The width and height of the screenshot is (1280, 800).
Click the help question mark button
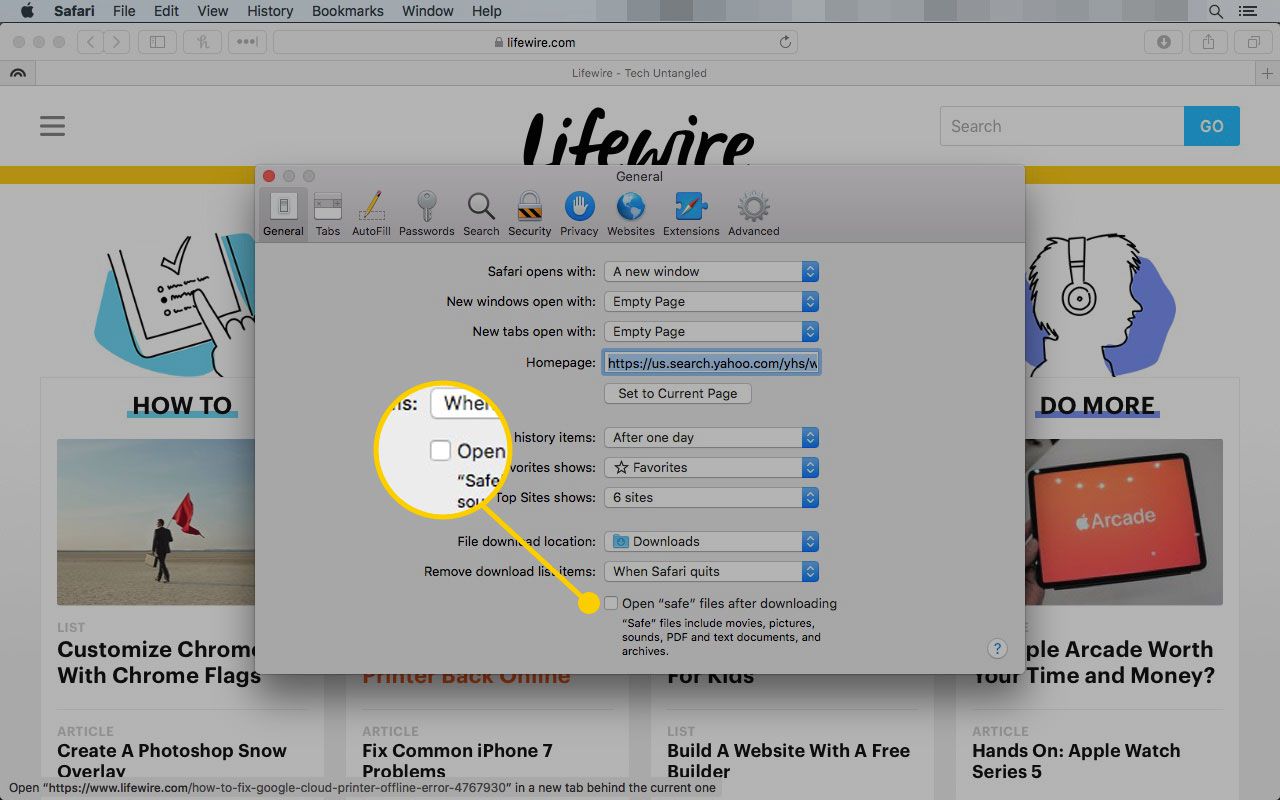pos(997,648)
